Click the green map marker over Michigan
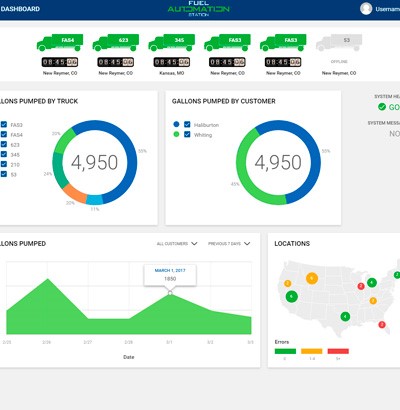 372,283
